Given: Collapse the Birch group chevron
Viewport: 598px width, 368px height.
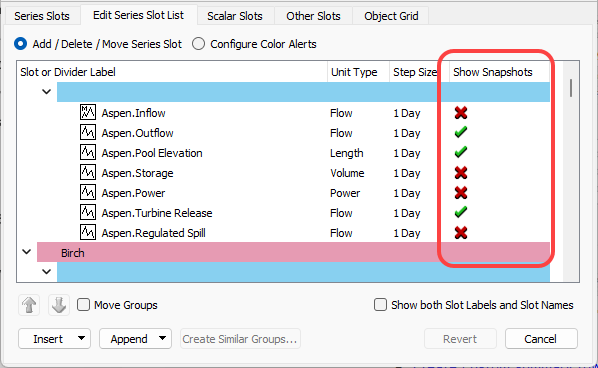Looking at the screenshot, I should tap(26, 252).
